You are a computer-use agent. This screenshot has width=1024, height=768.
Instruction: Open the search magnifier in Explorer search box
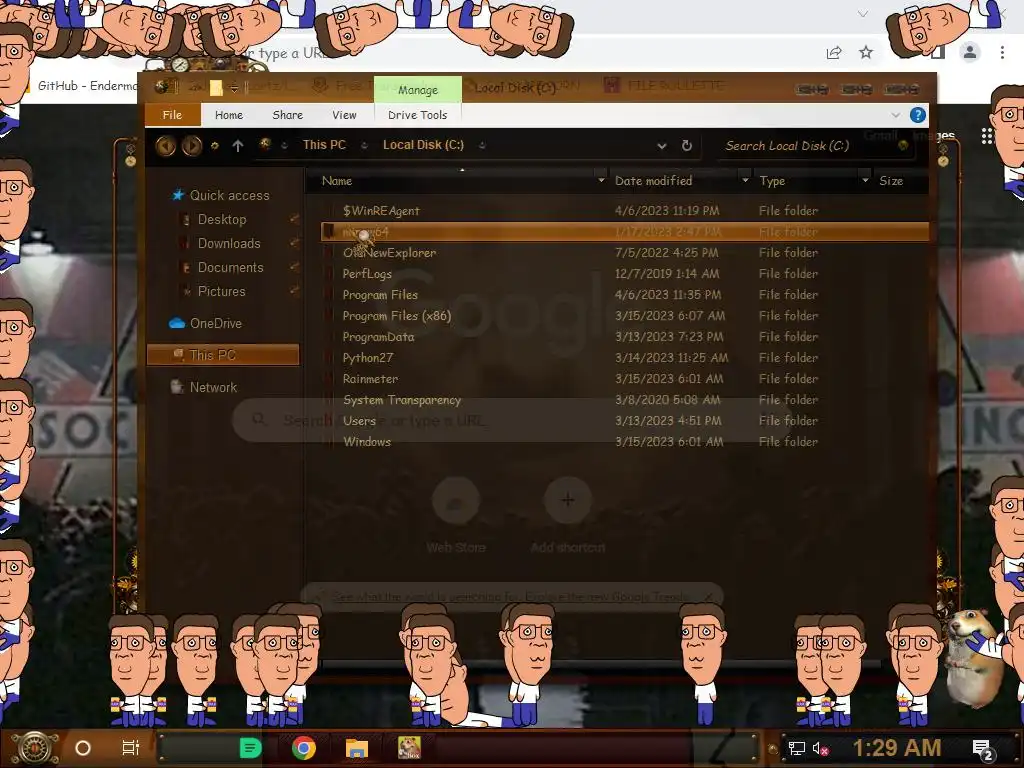pyautogui.click(x=903, y=146)
